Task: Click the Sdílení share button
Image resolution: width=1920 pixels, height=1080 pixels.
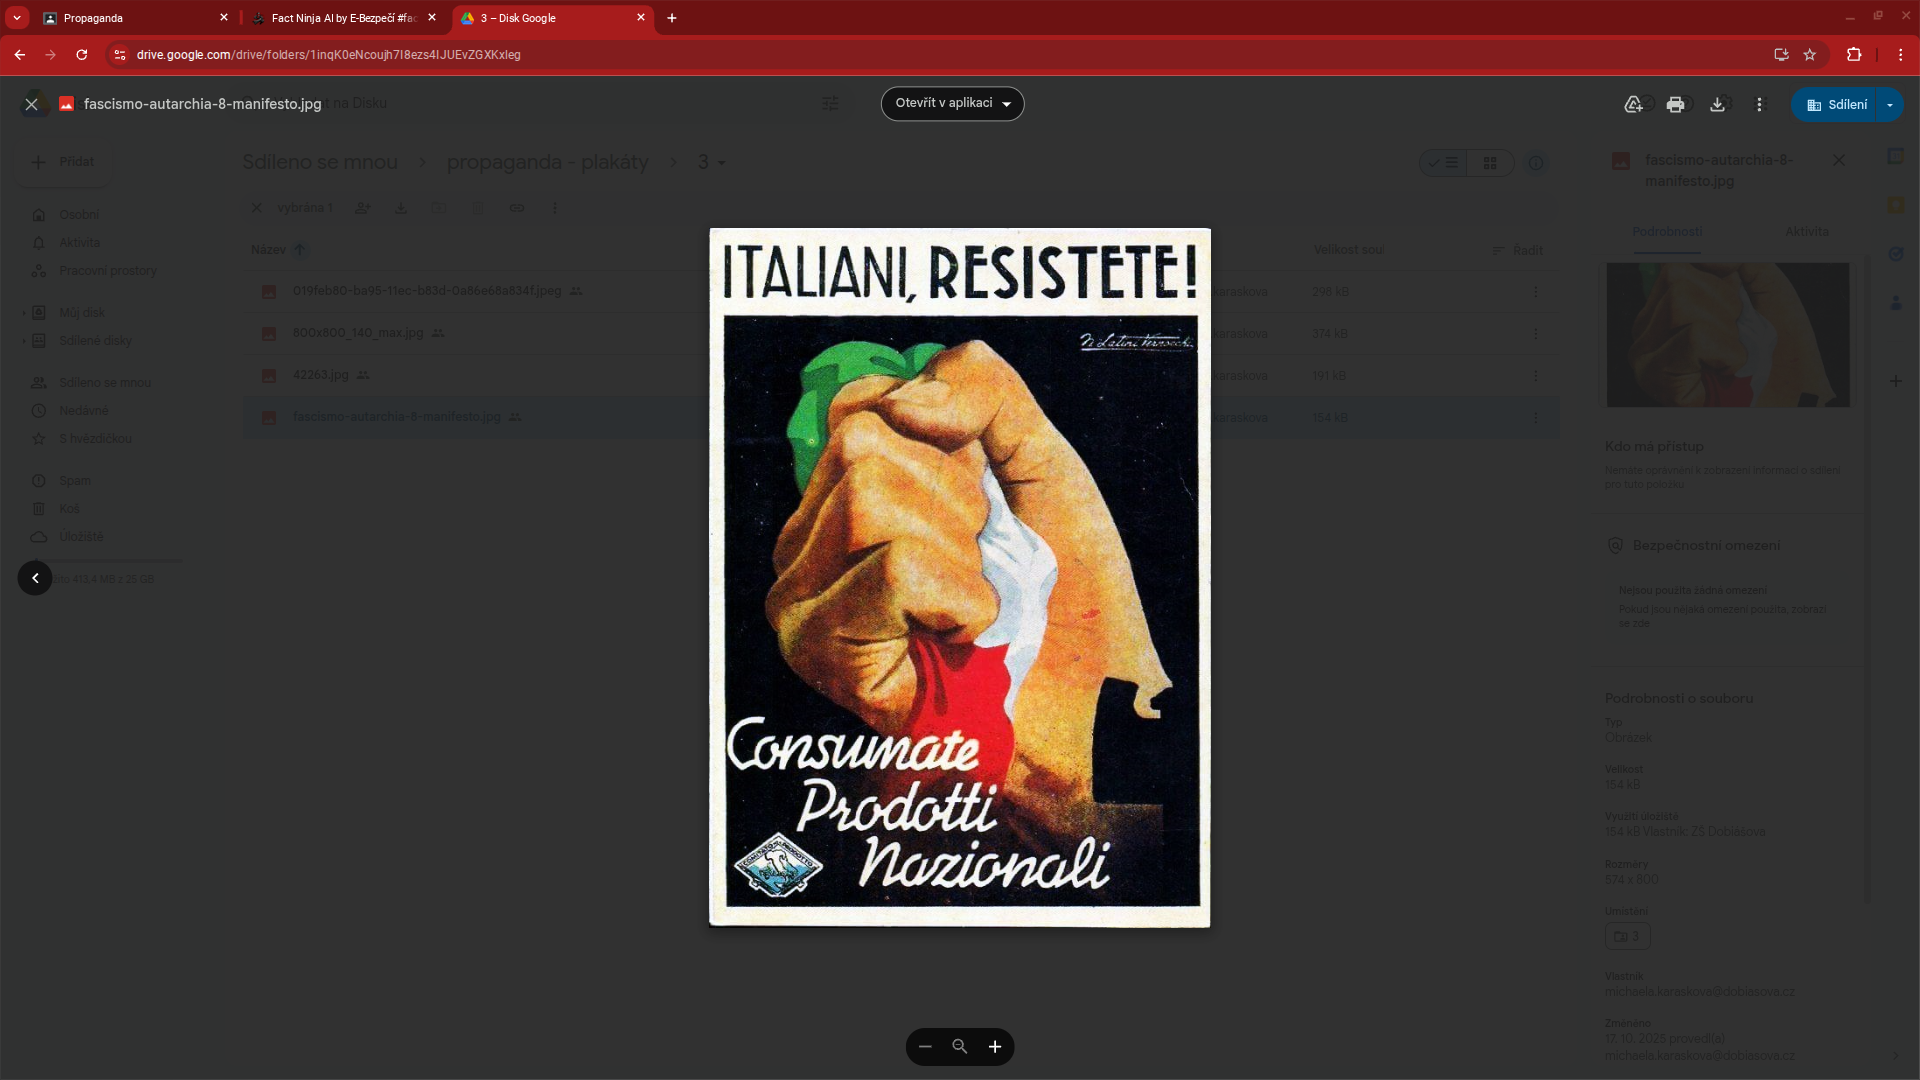Action: point(1836,104)
